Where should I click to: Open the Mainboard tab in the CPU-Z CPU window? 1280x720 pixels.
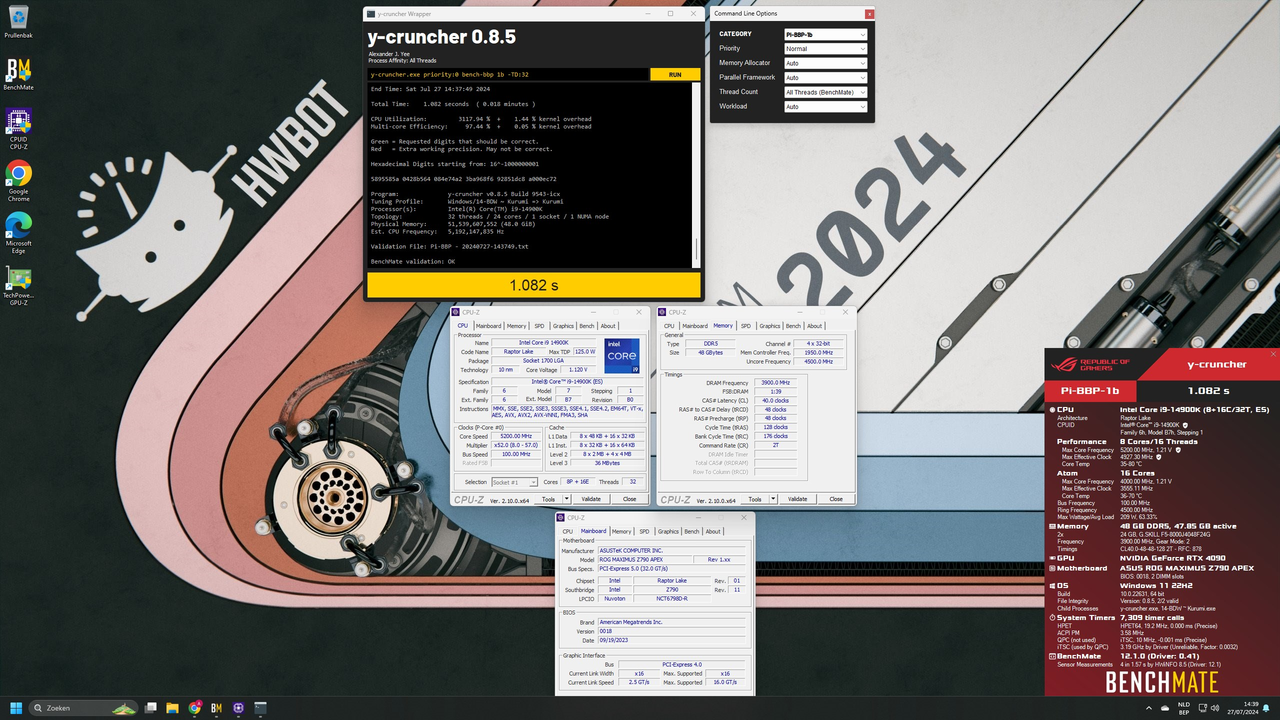(488, 326)
